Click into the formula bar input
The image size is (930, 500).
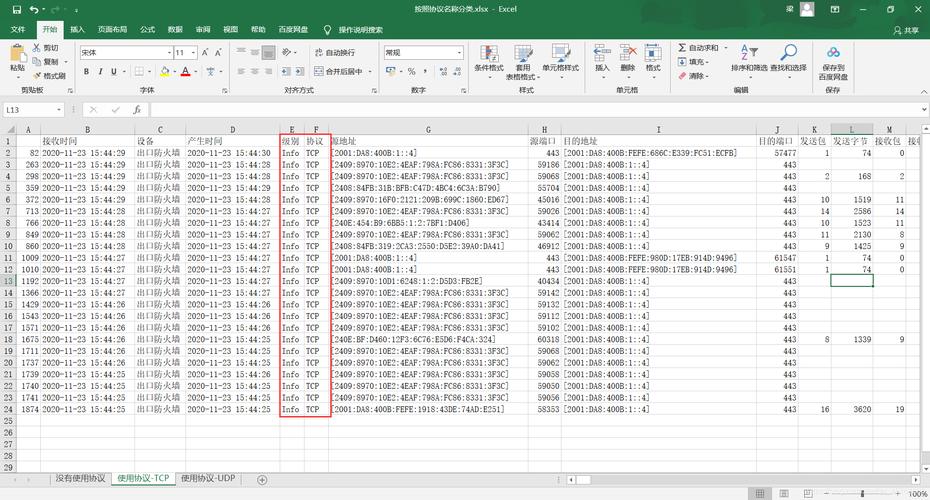534,110
